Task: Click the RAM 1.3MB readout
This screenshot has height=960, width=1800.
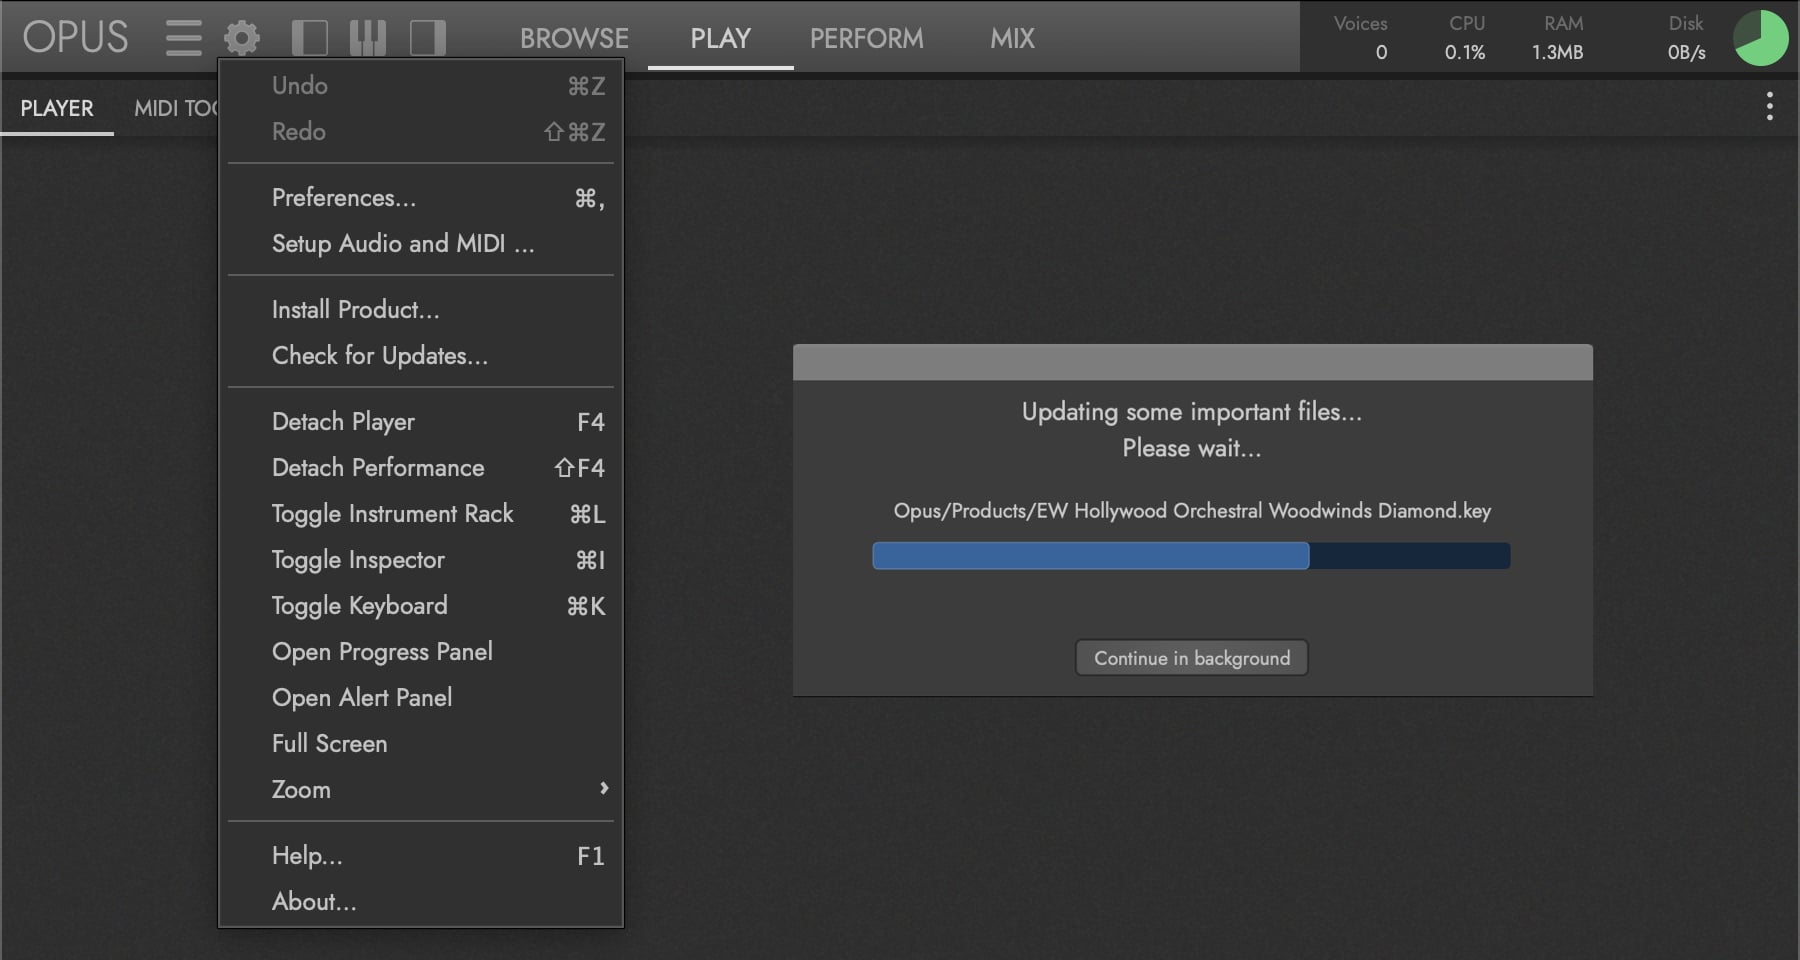Action: tap(1558, 38)
